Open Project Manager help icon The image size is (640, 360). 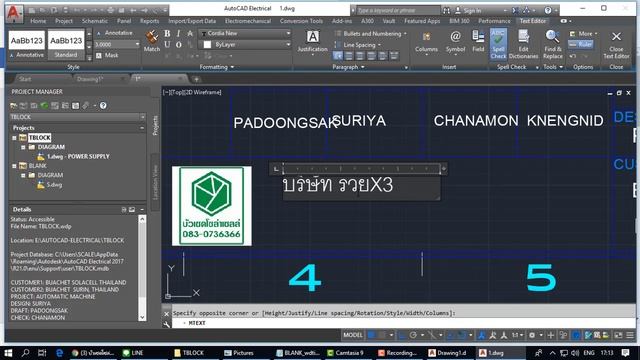pos(103,106)
